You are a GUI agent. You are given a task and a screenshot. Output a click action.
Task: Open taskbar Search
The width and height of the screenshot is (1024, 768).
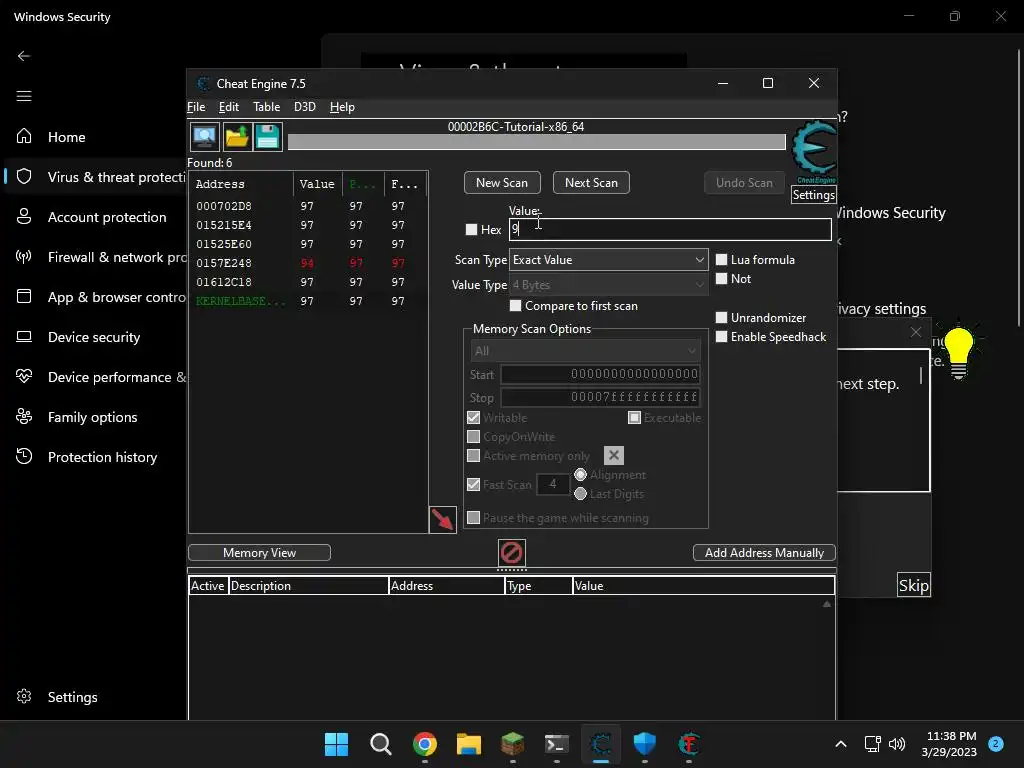[380, 744]
